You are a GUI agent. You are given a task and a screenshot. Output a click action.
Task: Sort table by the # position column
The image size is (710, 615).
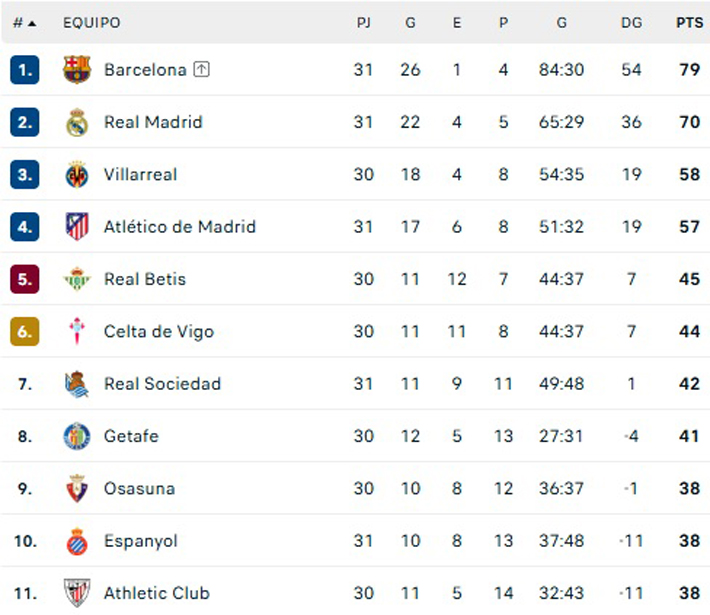pyautogui.click(x=24, y=22)
